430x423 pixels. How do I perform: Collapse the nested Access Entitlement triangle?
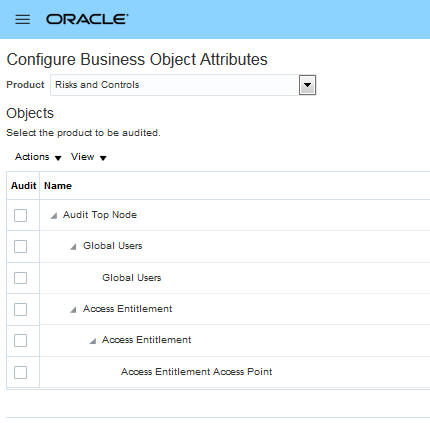click(x=93, y=341)
